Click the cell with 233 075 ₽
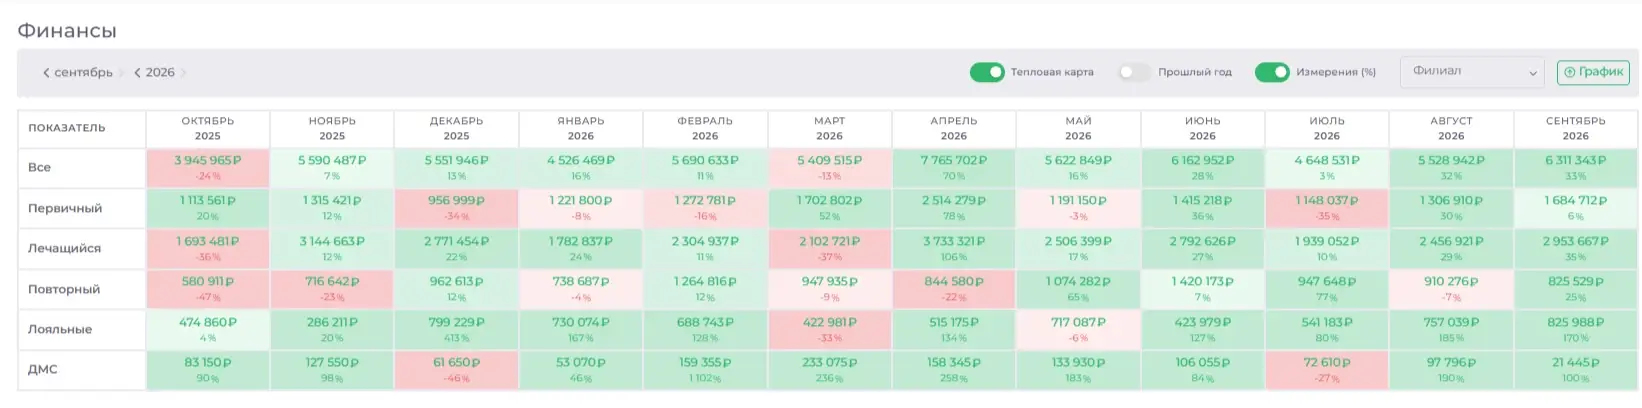Image resolution: width=1642 pixels, height=408 pixels. click(x=829, y=370)
